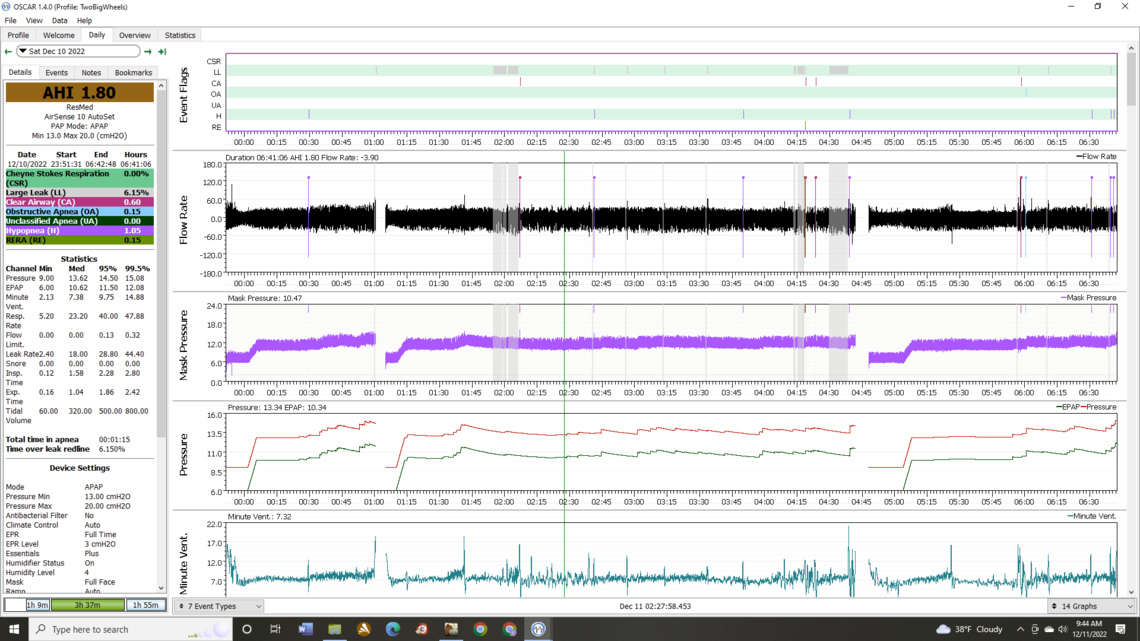
Task: Open the Help menu
Action: 84,20
